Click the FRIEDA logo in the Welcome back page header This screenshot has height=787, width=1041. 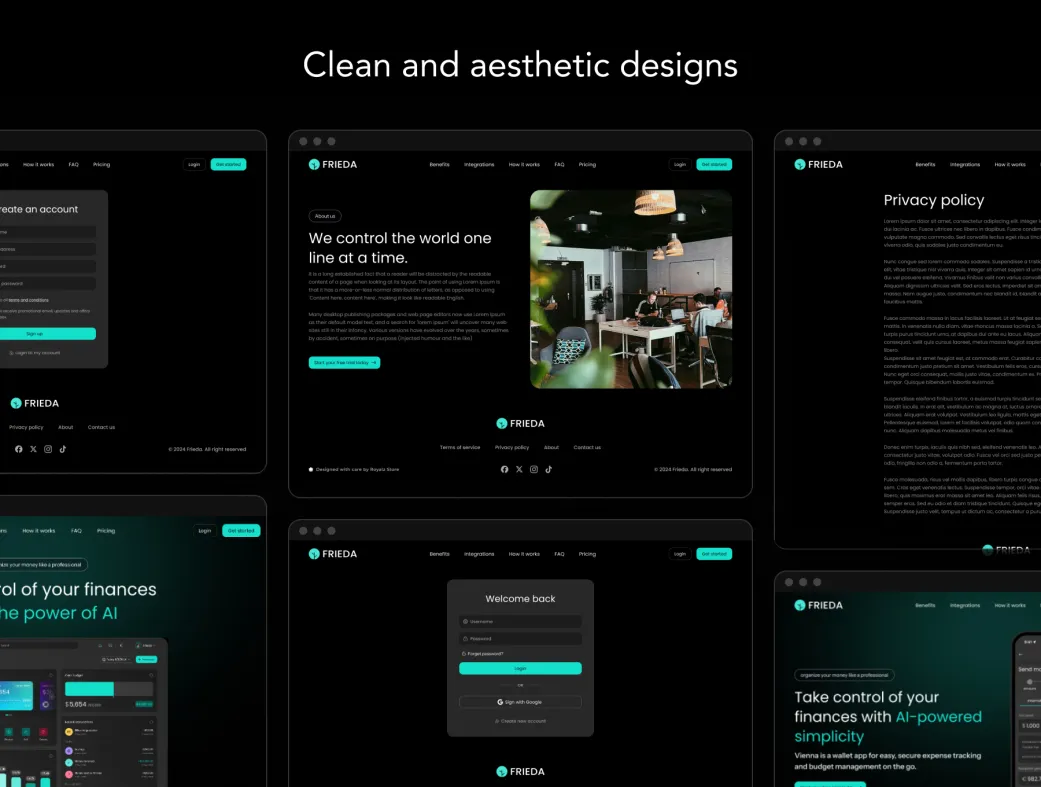(x=333, y=554)
